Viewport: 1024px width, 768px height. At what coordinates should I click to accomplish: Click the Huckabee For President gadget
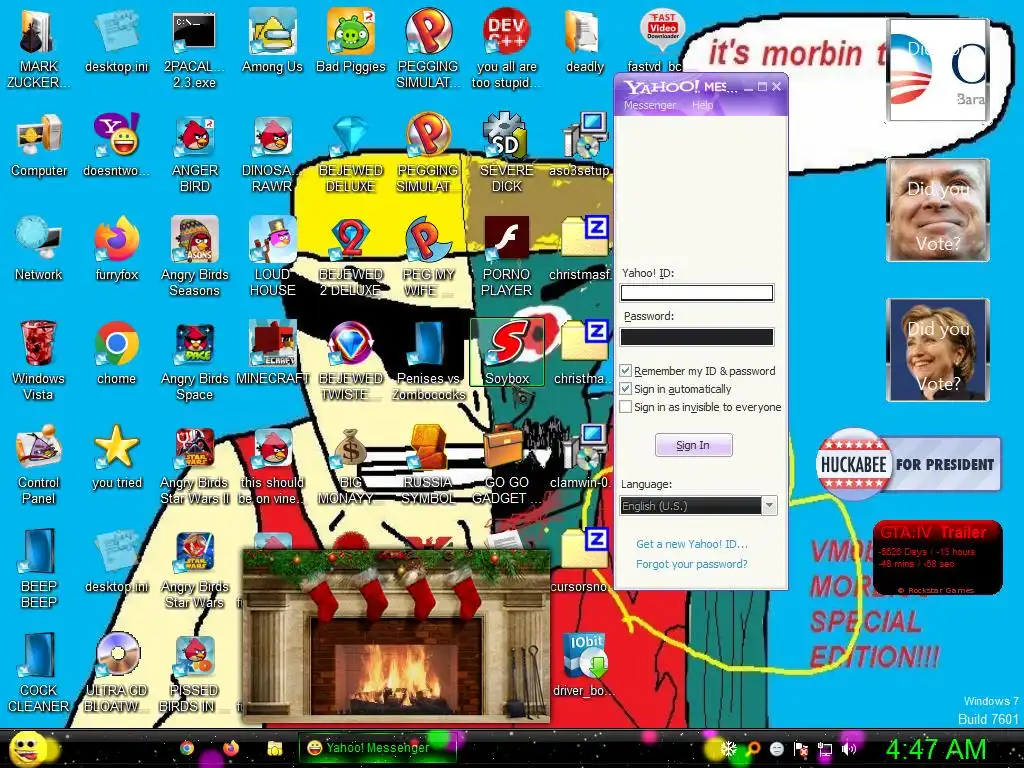click(x=908, y=464)
